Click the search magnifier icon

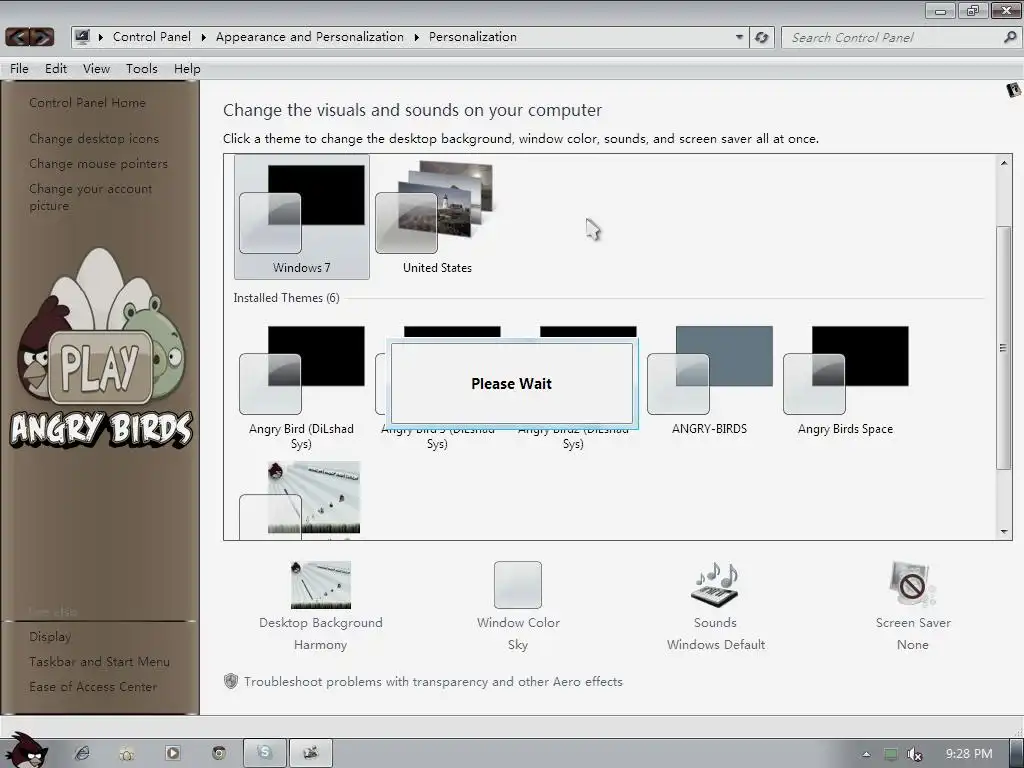1010,37
